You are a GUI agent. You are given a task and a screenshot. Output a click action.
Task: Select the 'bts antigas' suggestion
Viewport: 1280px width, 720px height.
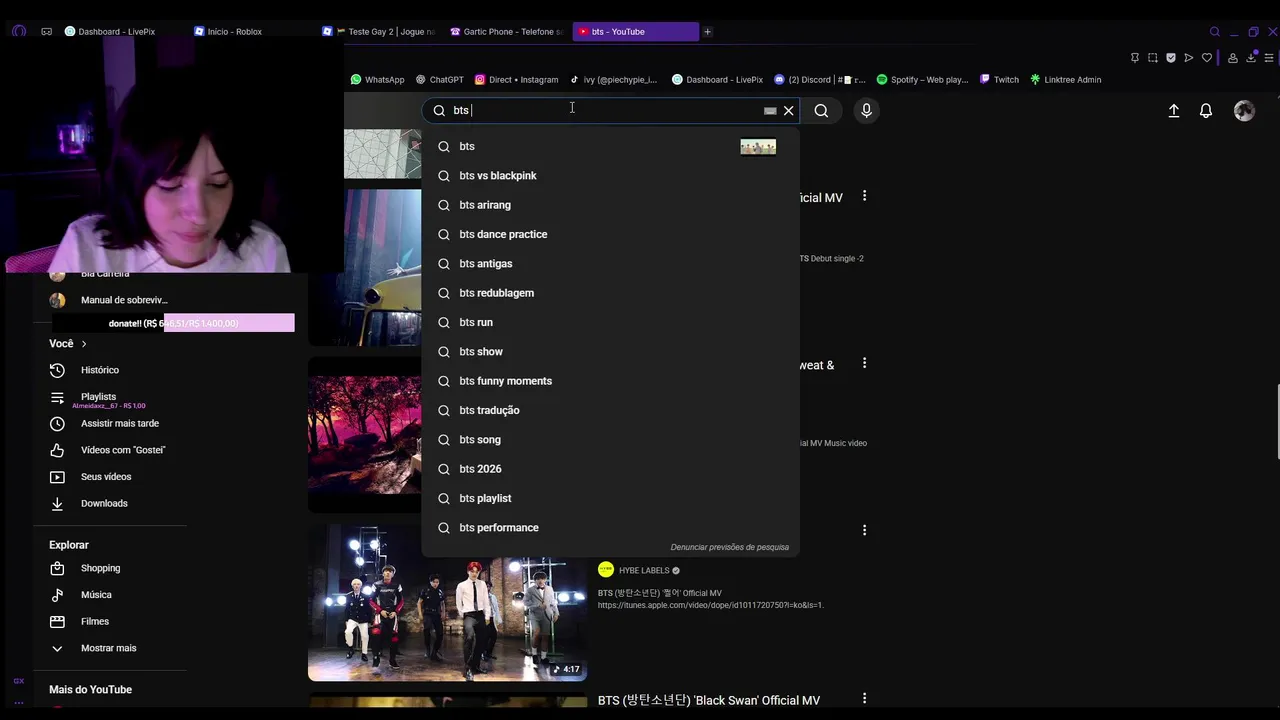pos(610,263)
